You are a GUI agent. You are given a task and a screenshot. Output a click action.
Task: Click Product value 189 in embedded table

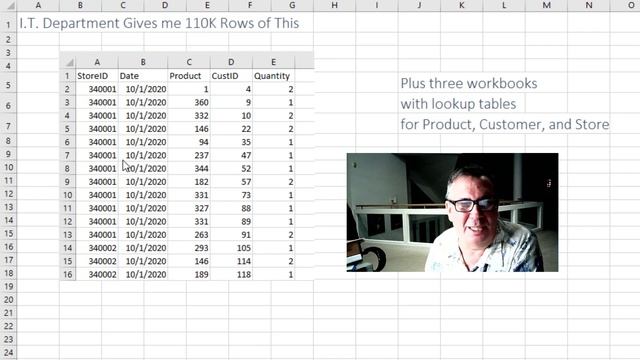pos(201,274)
